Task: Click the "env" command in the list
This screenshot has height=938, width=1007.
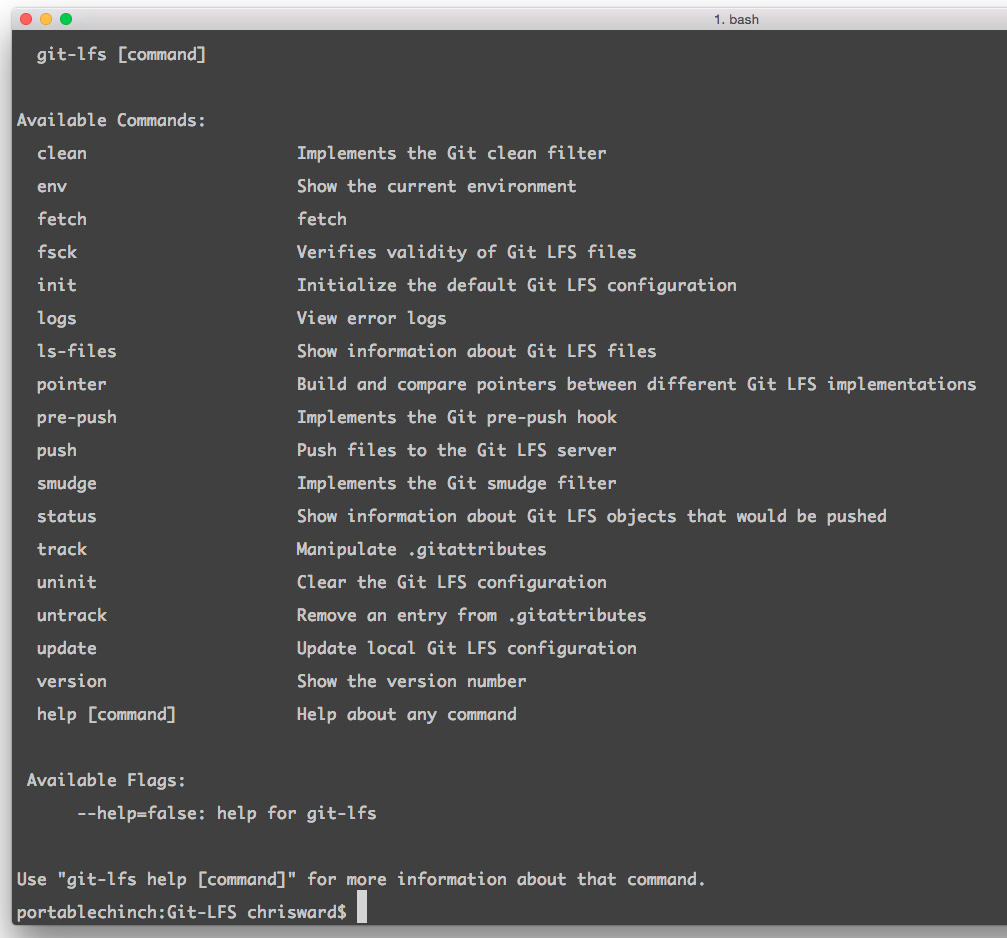Action: point(52,186)
